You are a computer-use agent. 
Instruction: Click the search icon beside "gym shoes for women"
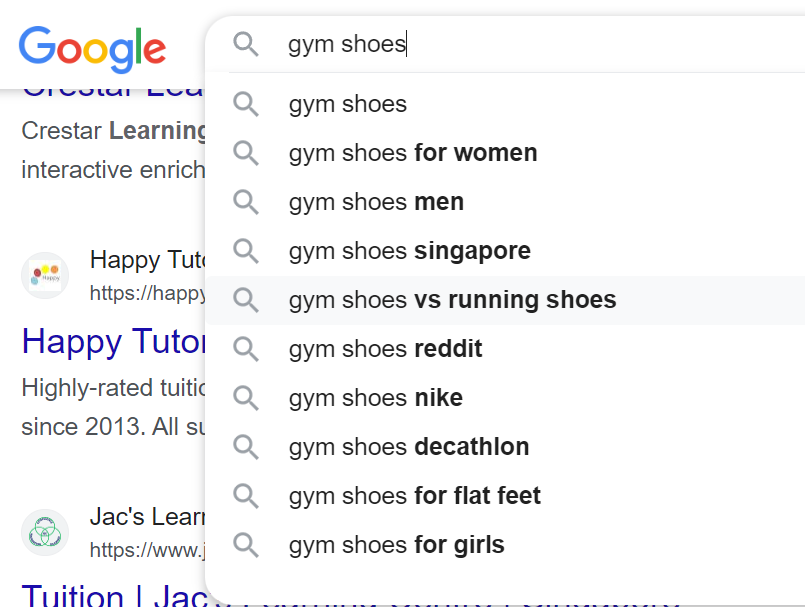(x=245, y=153)
